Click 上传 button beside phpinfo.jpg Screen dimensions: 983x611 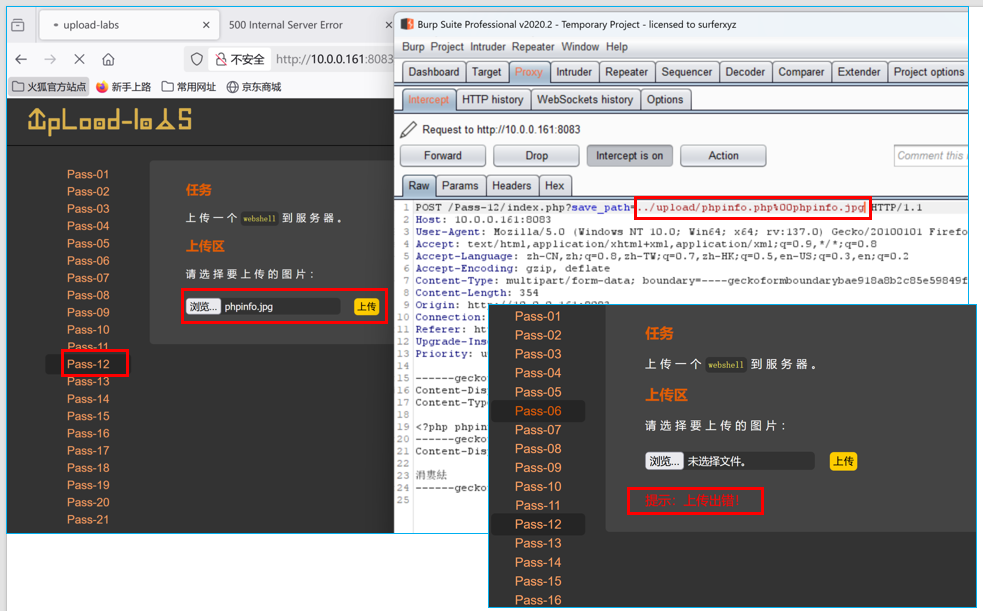(367, 306)
